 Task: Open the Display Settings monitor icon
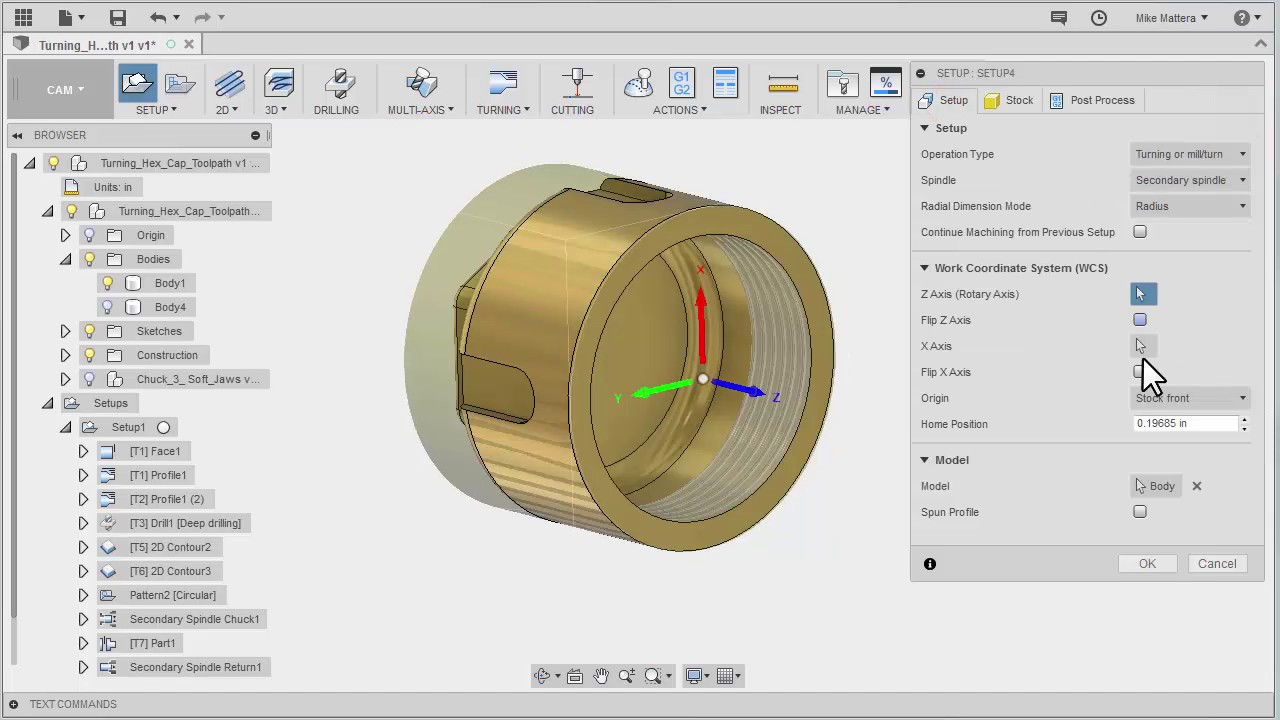(694, 676)
